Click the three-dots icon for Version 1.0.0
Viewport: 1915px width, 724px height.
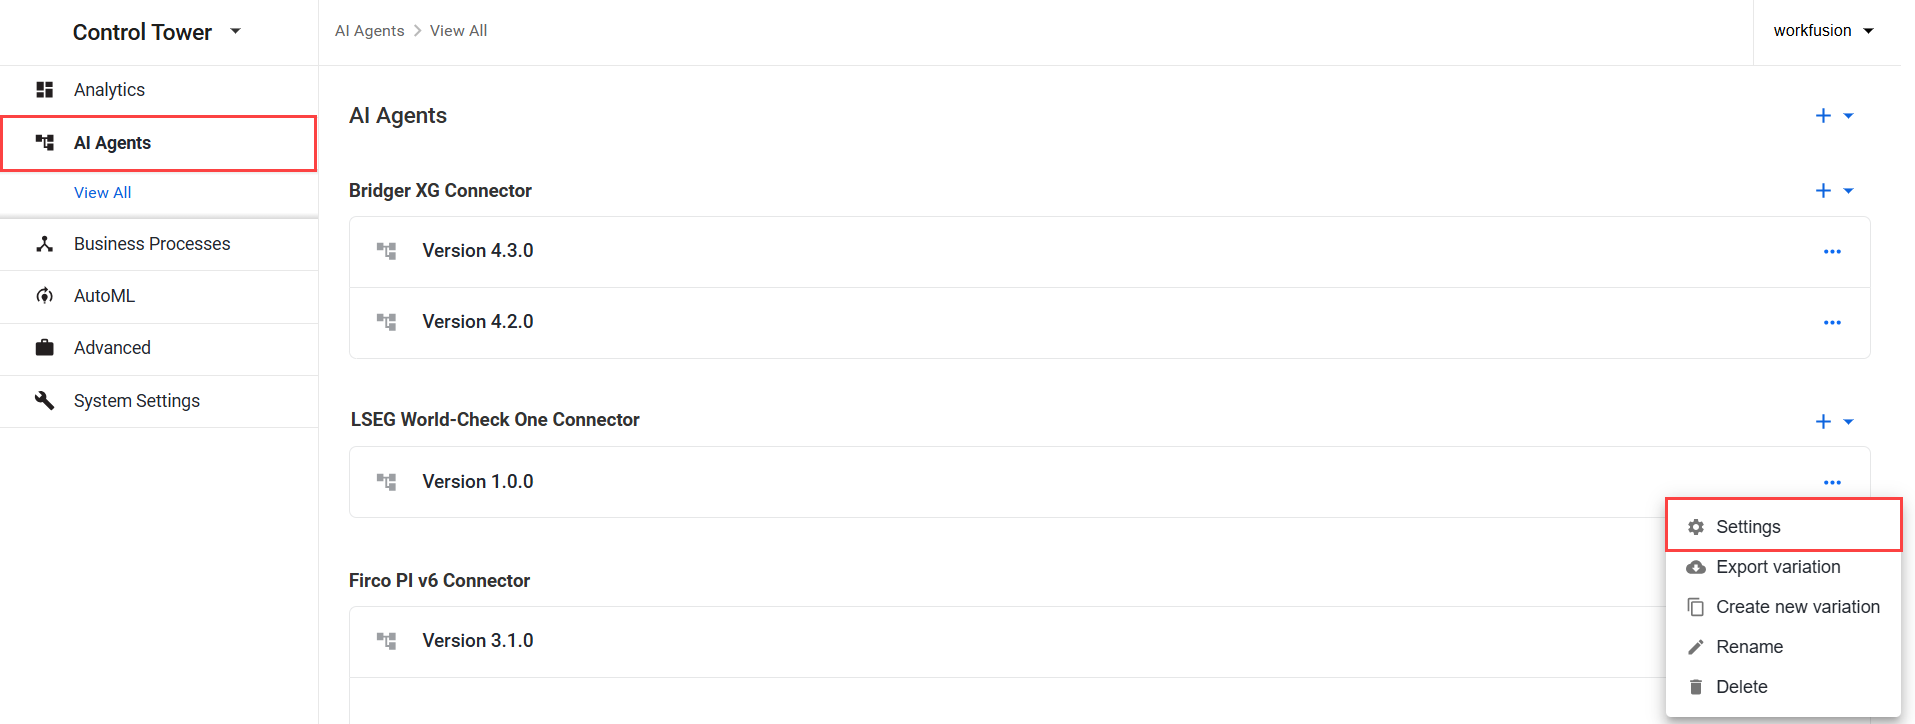pos(1832,483)
